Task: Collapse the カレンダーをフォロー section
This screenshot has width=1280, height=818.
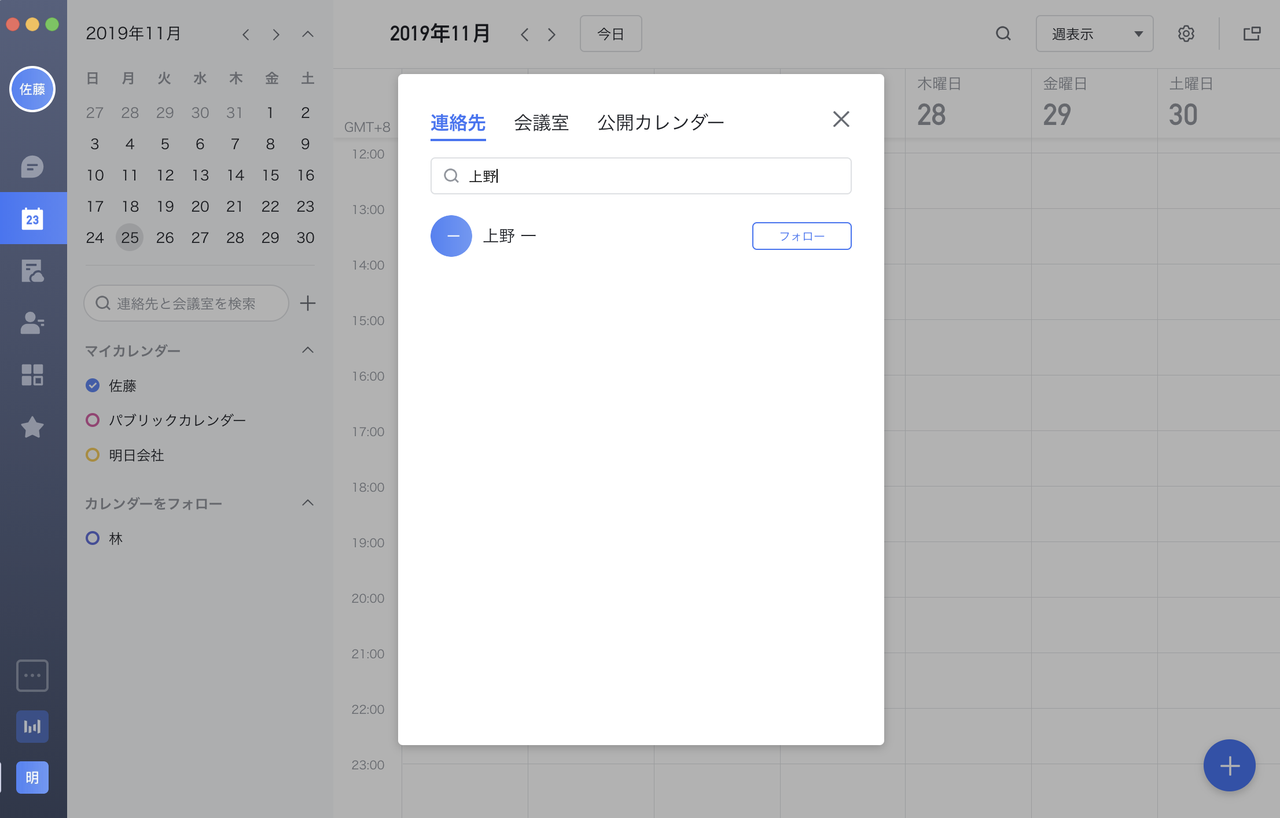Action: coord(308,503)
